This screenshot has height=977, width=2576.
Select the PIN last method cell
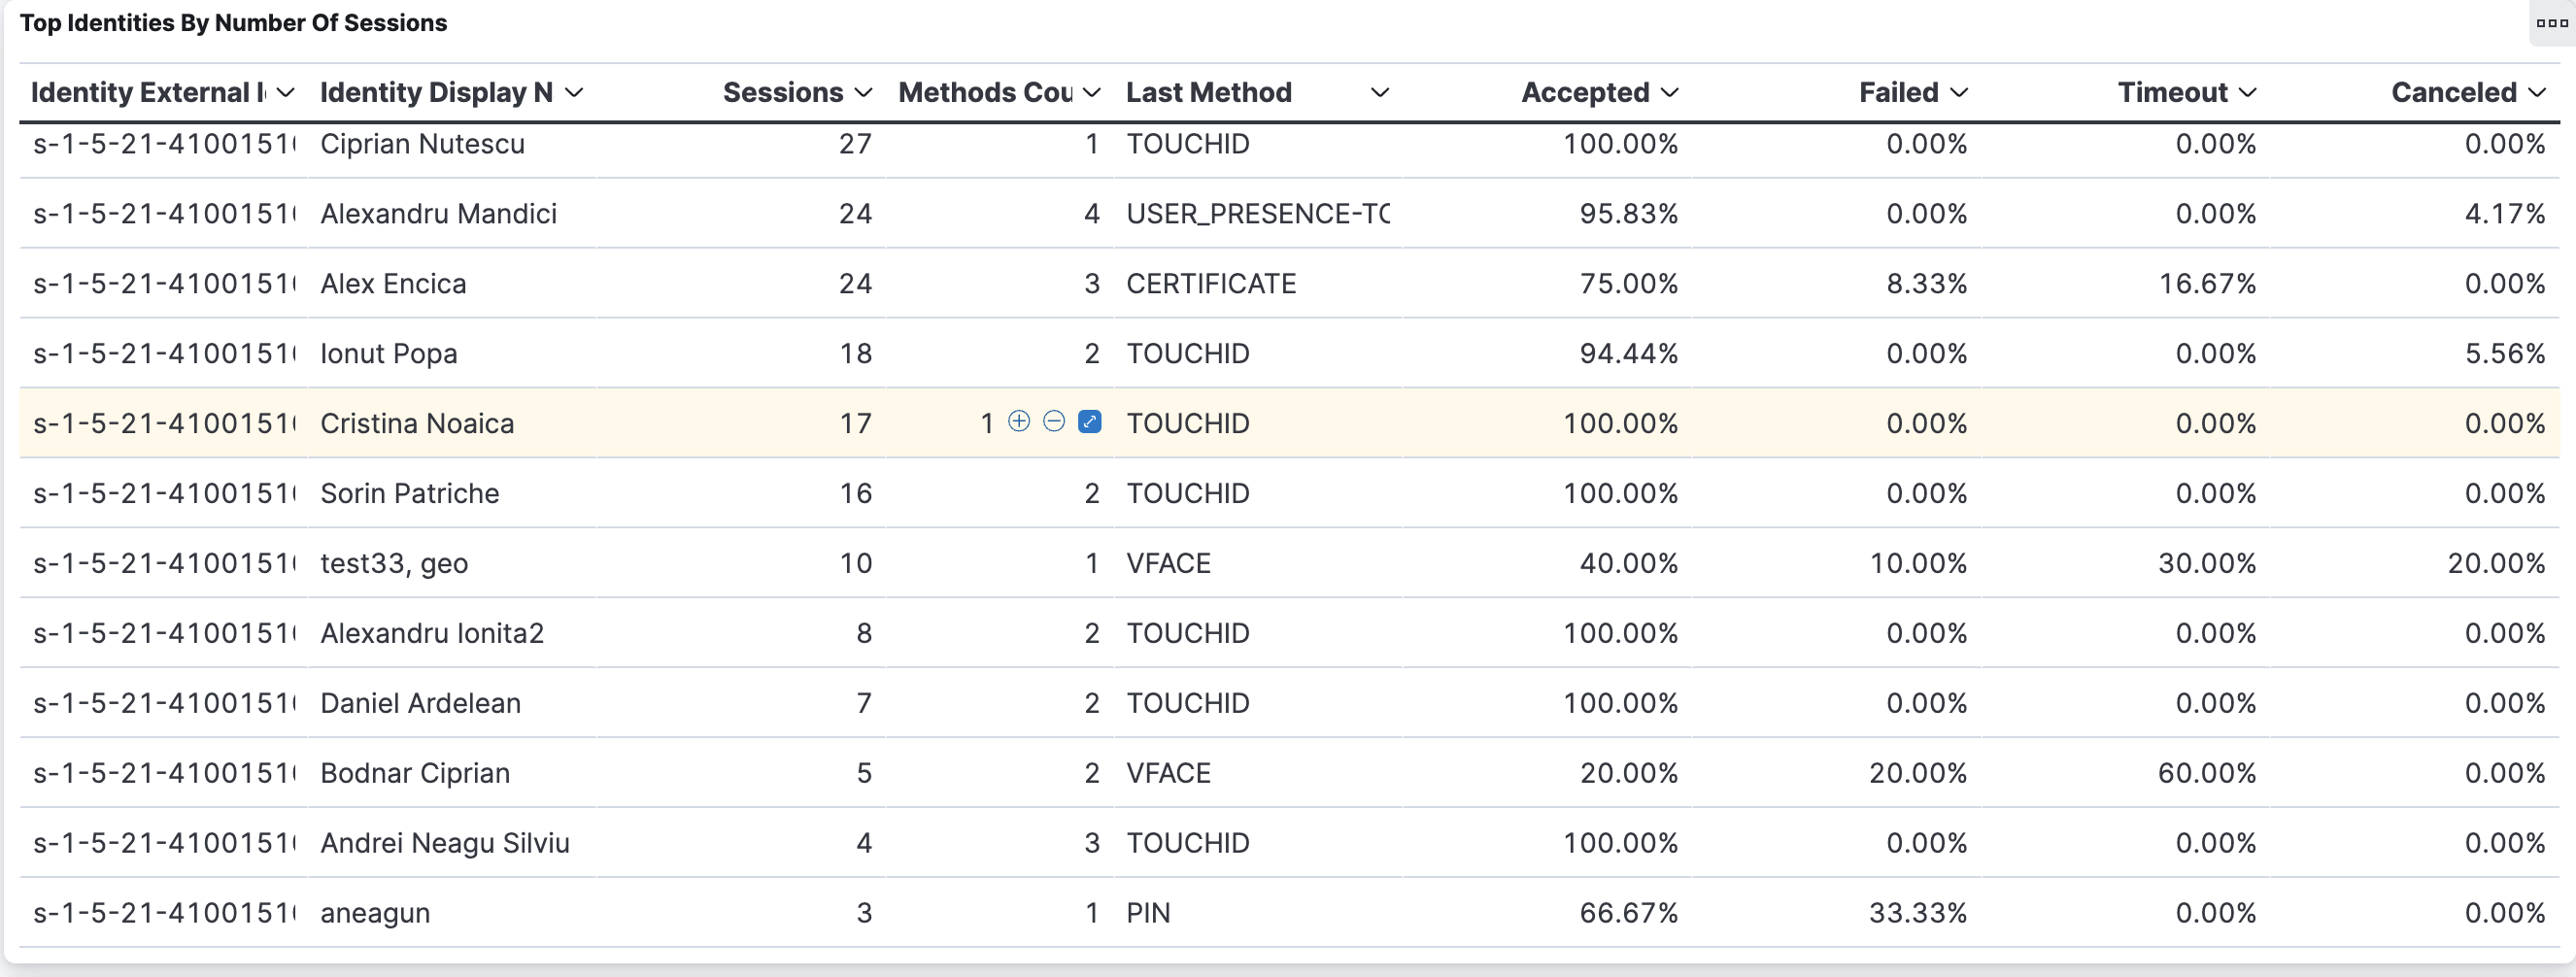1148,914
